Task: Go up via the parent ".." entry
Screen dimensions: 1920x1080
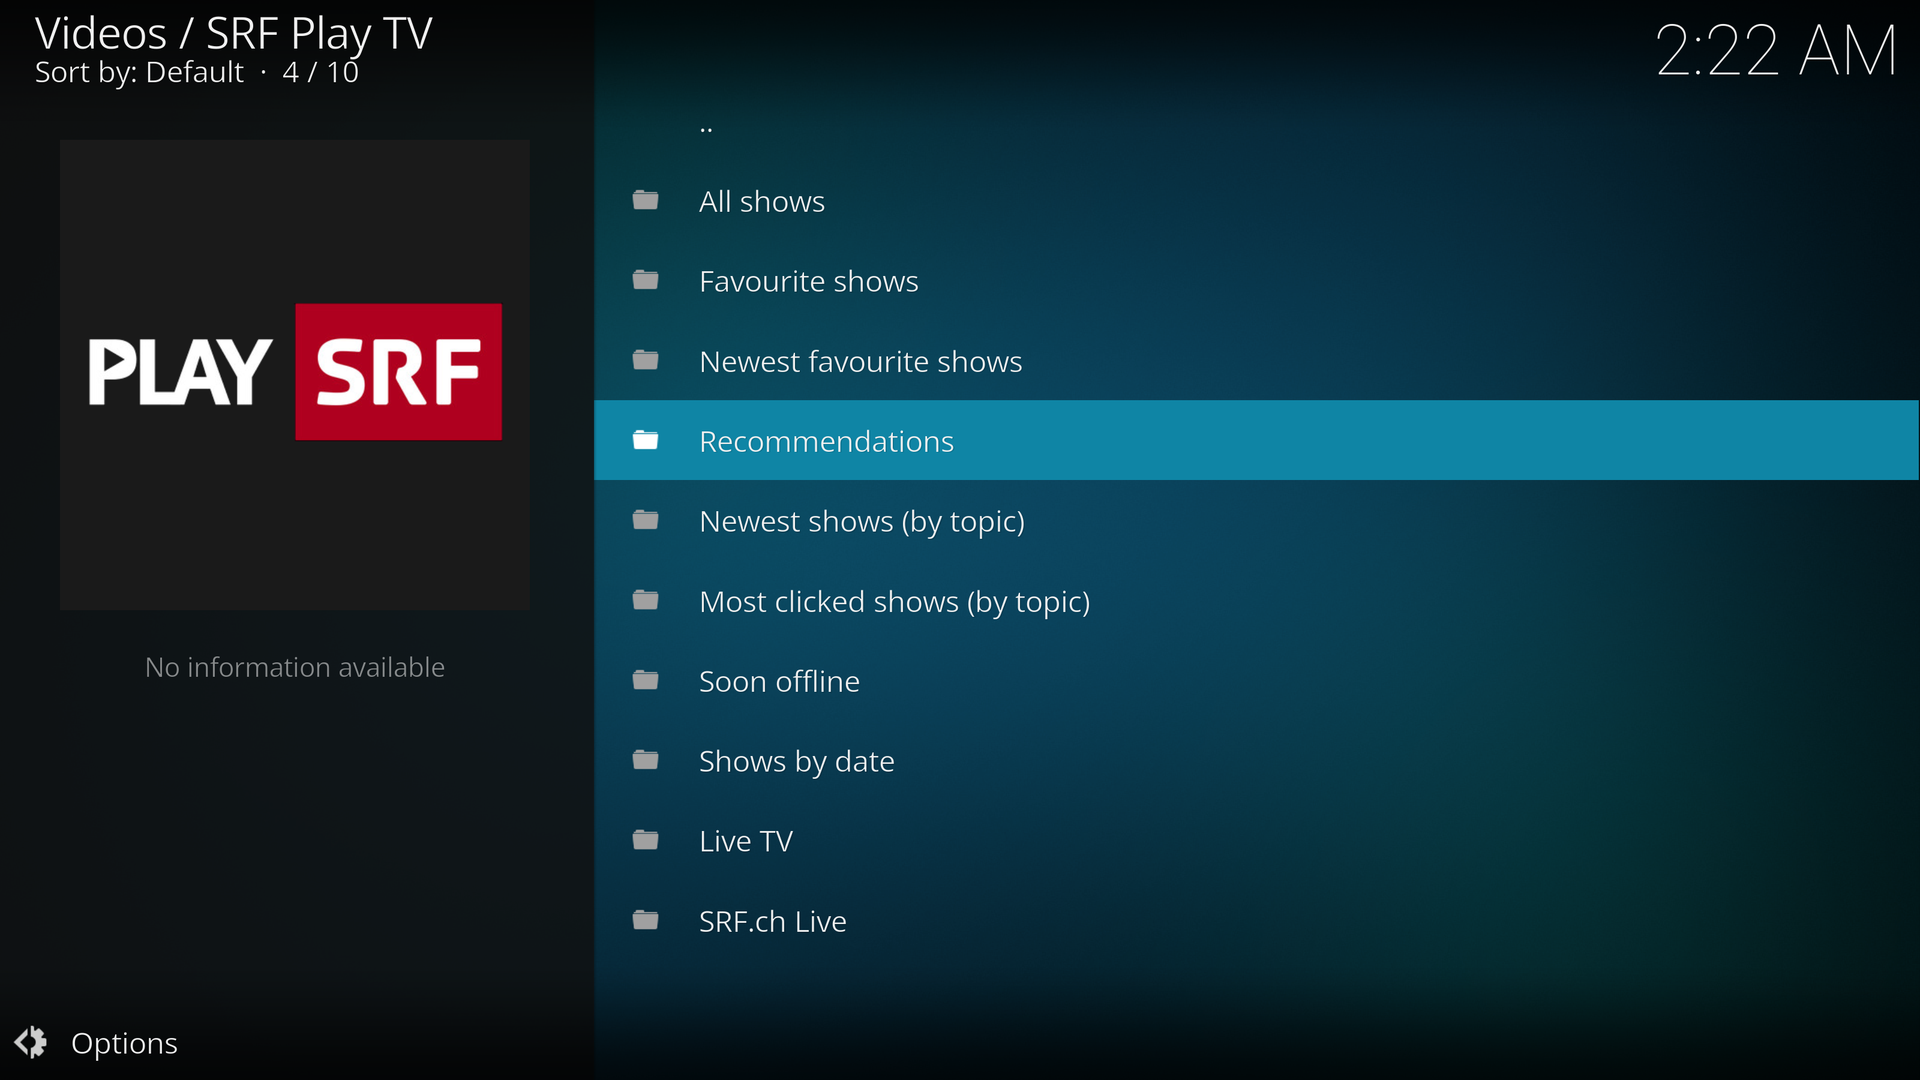Action: (x=706, y=127)
